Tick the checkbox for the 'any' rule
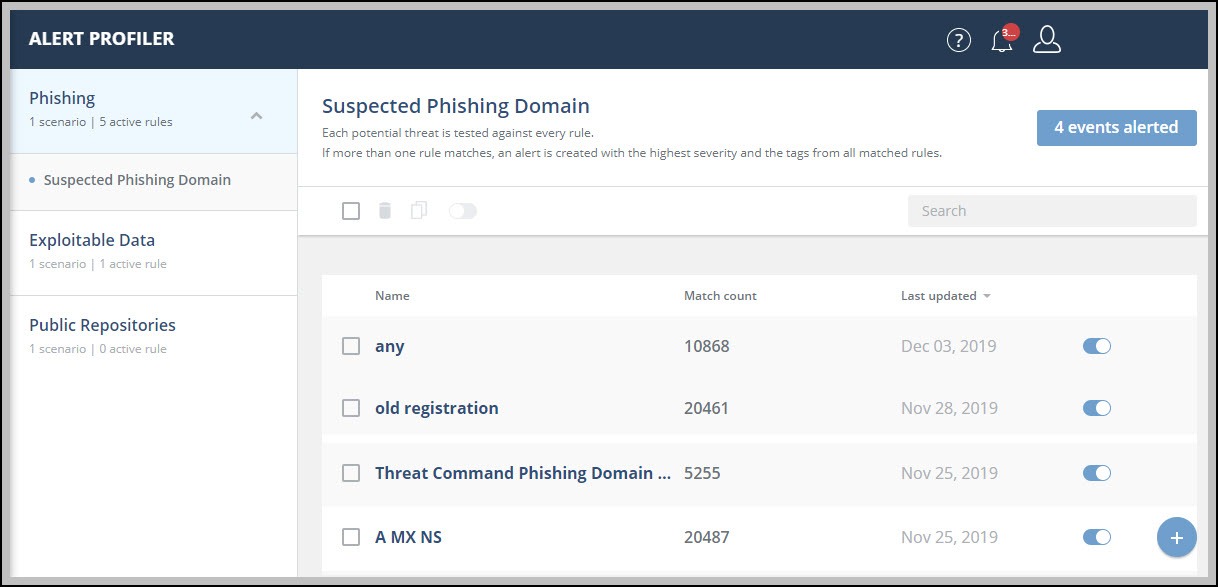This screenshot has width=1218, height=587. coord(351,346)
